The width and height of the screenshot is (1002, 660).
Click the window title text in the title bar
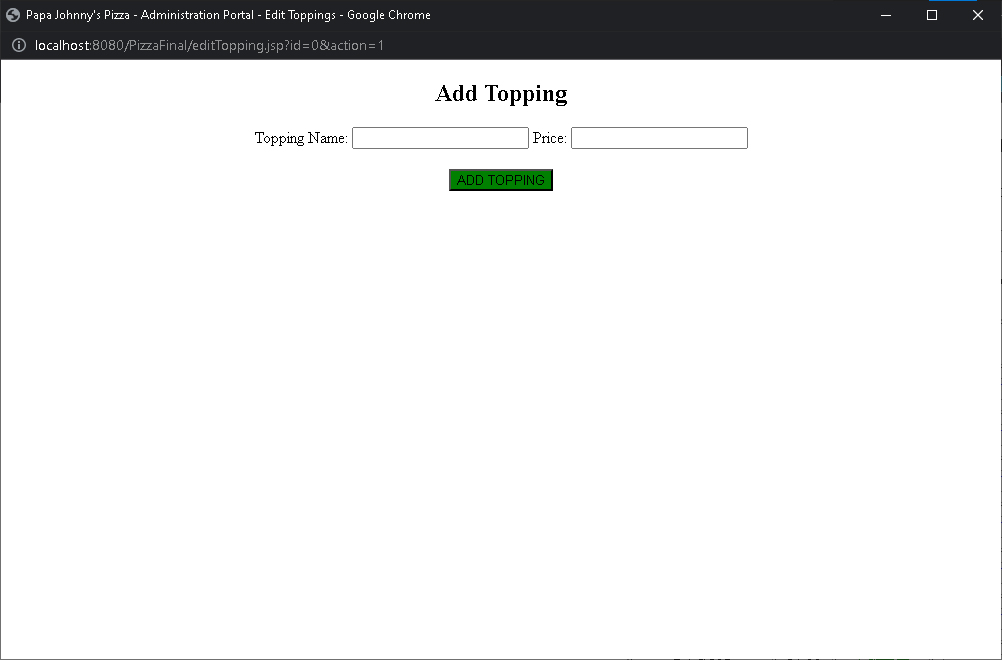[228, 15]
